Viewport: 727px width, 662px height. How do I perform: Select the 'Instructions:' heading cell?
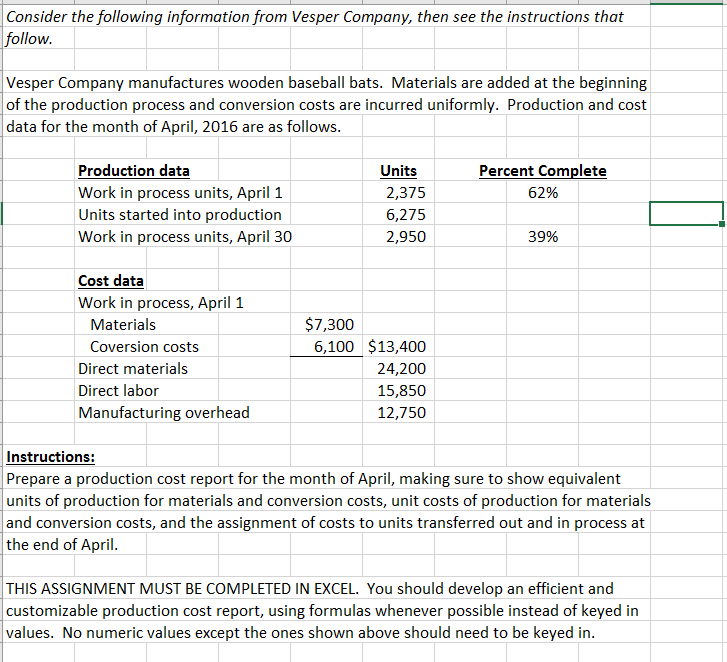(x=51, y=457)
